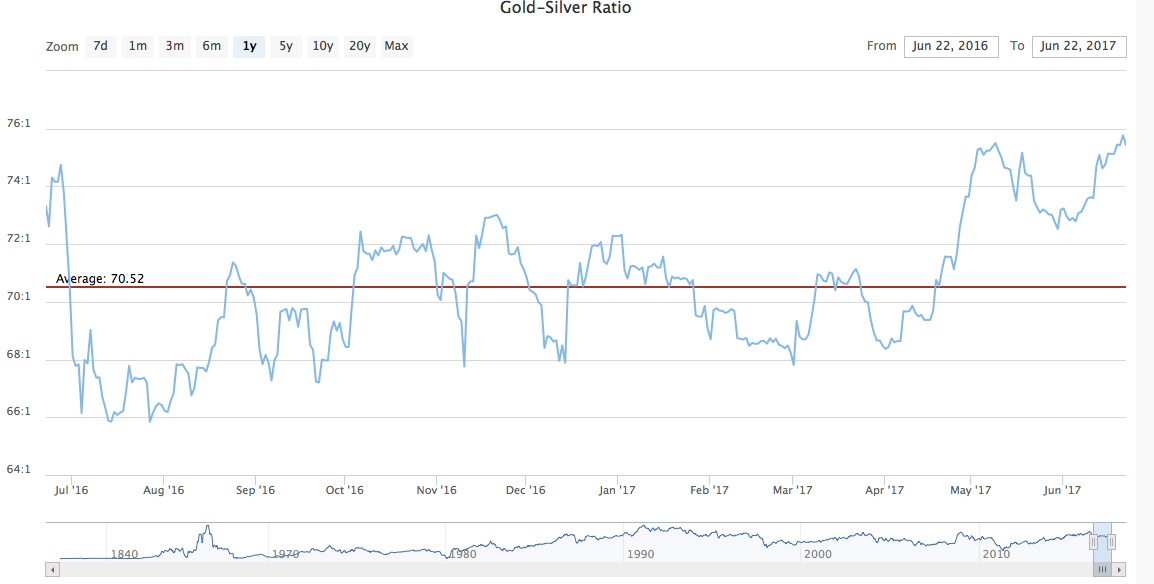
Task: Click 1990 in the navigator timeline
Action: [x=639, y=554]
